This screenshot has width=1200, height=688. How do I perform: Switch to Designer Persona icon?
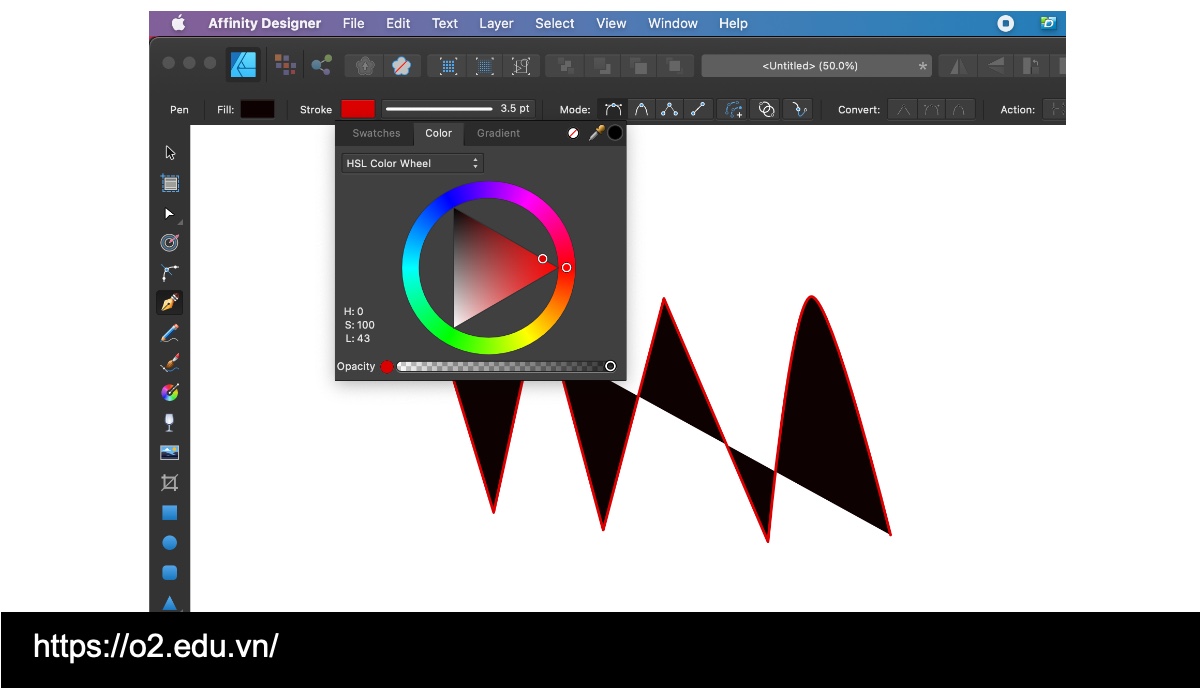pos(244,65)
